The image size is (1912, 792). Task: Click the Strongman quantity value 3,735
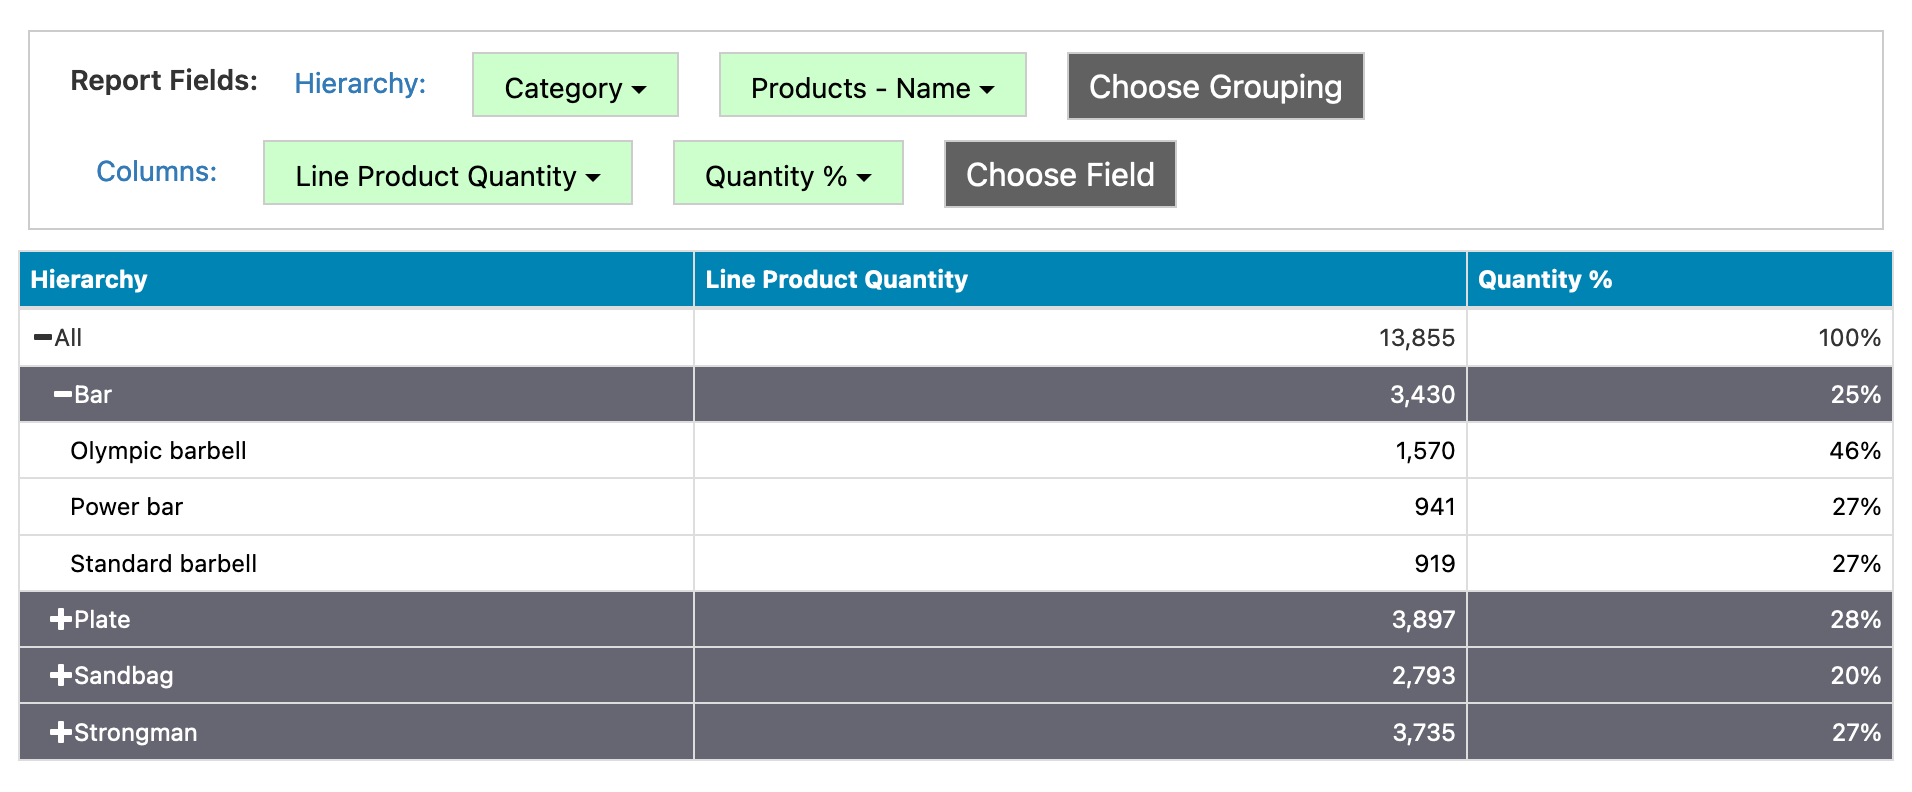[x=1423, y=733]
